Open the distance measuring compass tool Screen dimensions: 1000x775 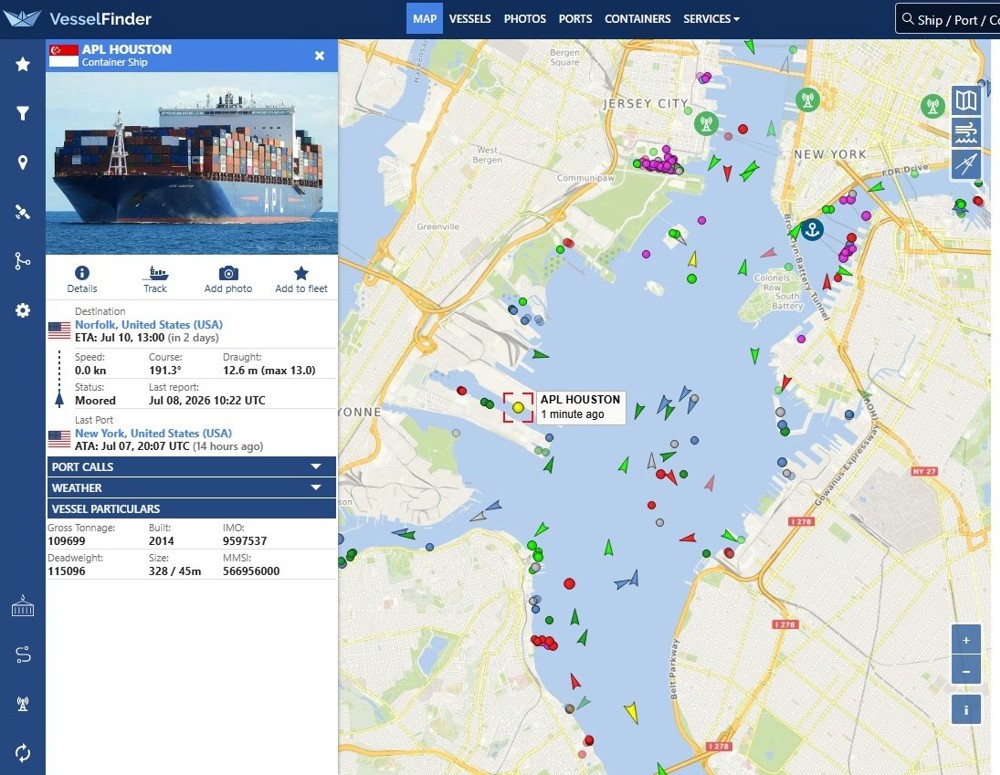click(966, 165)
